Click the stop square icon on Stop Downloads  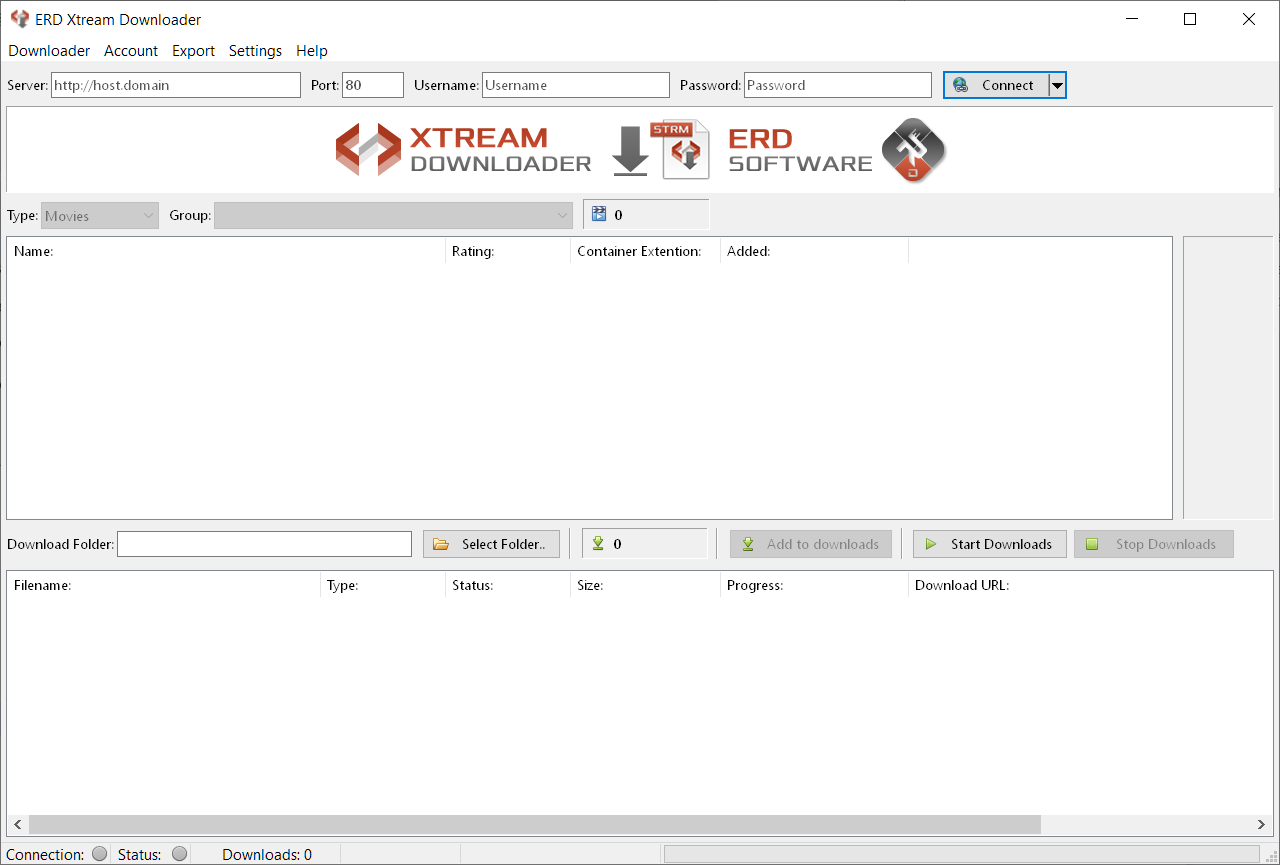point(1092,544)
